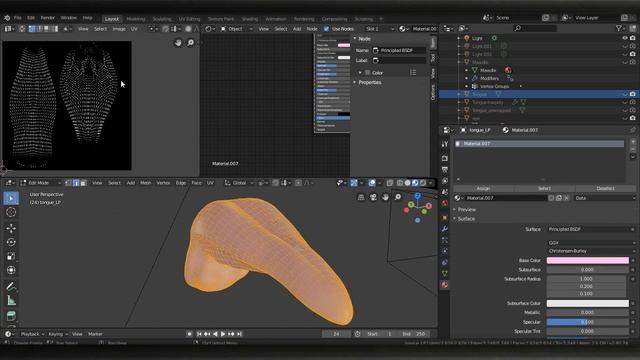
Task: Click the outliner filter funnel icon
Action: pos(619,28)
